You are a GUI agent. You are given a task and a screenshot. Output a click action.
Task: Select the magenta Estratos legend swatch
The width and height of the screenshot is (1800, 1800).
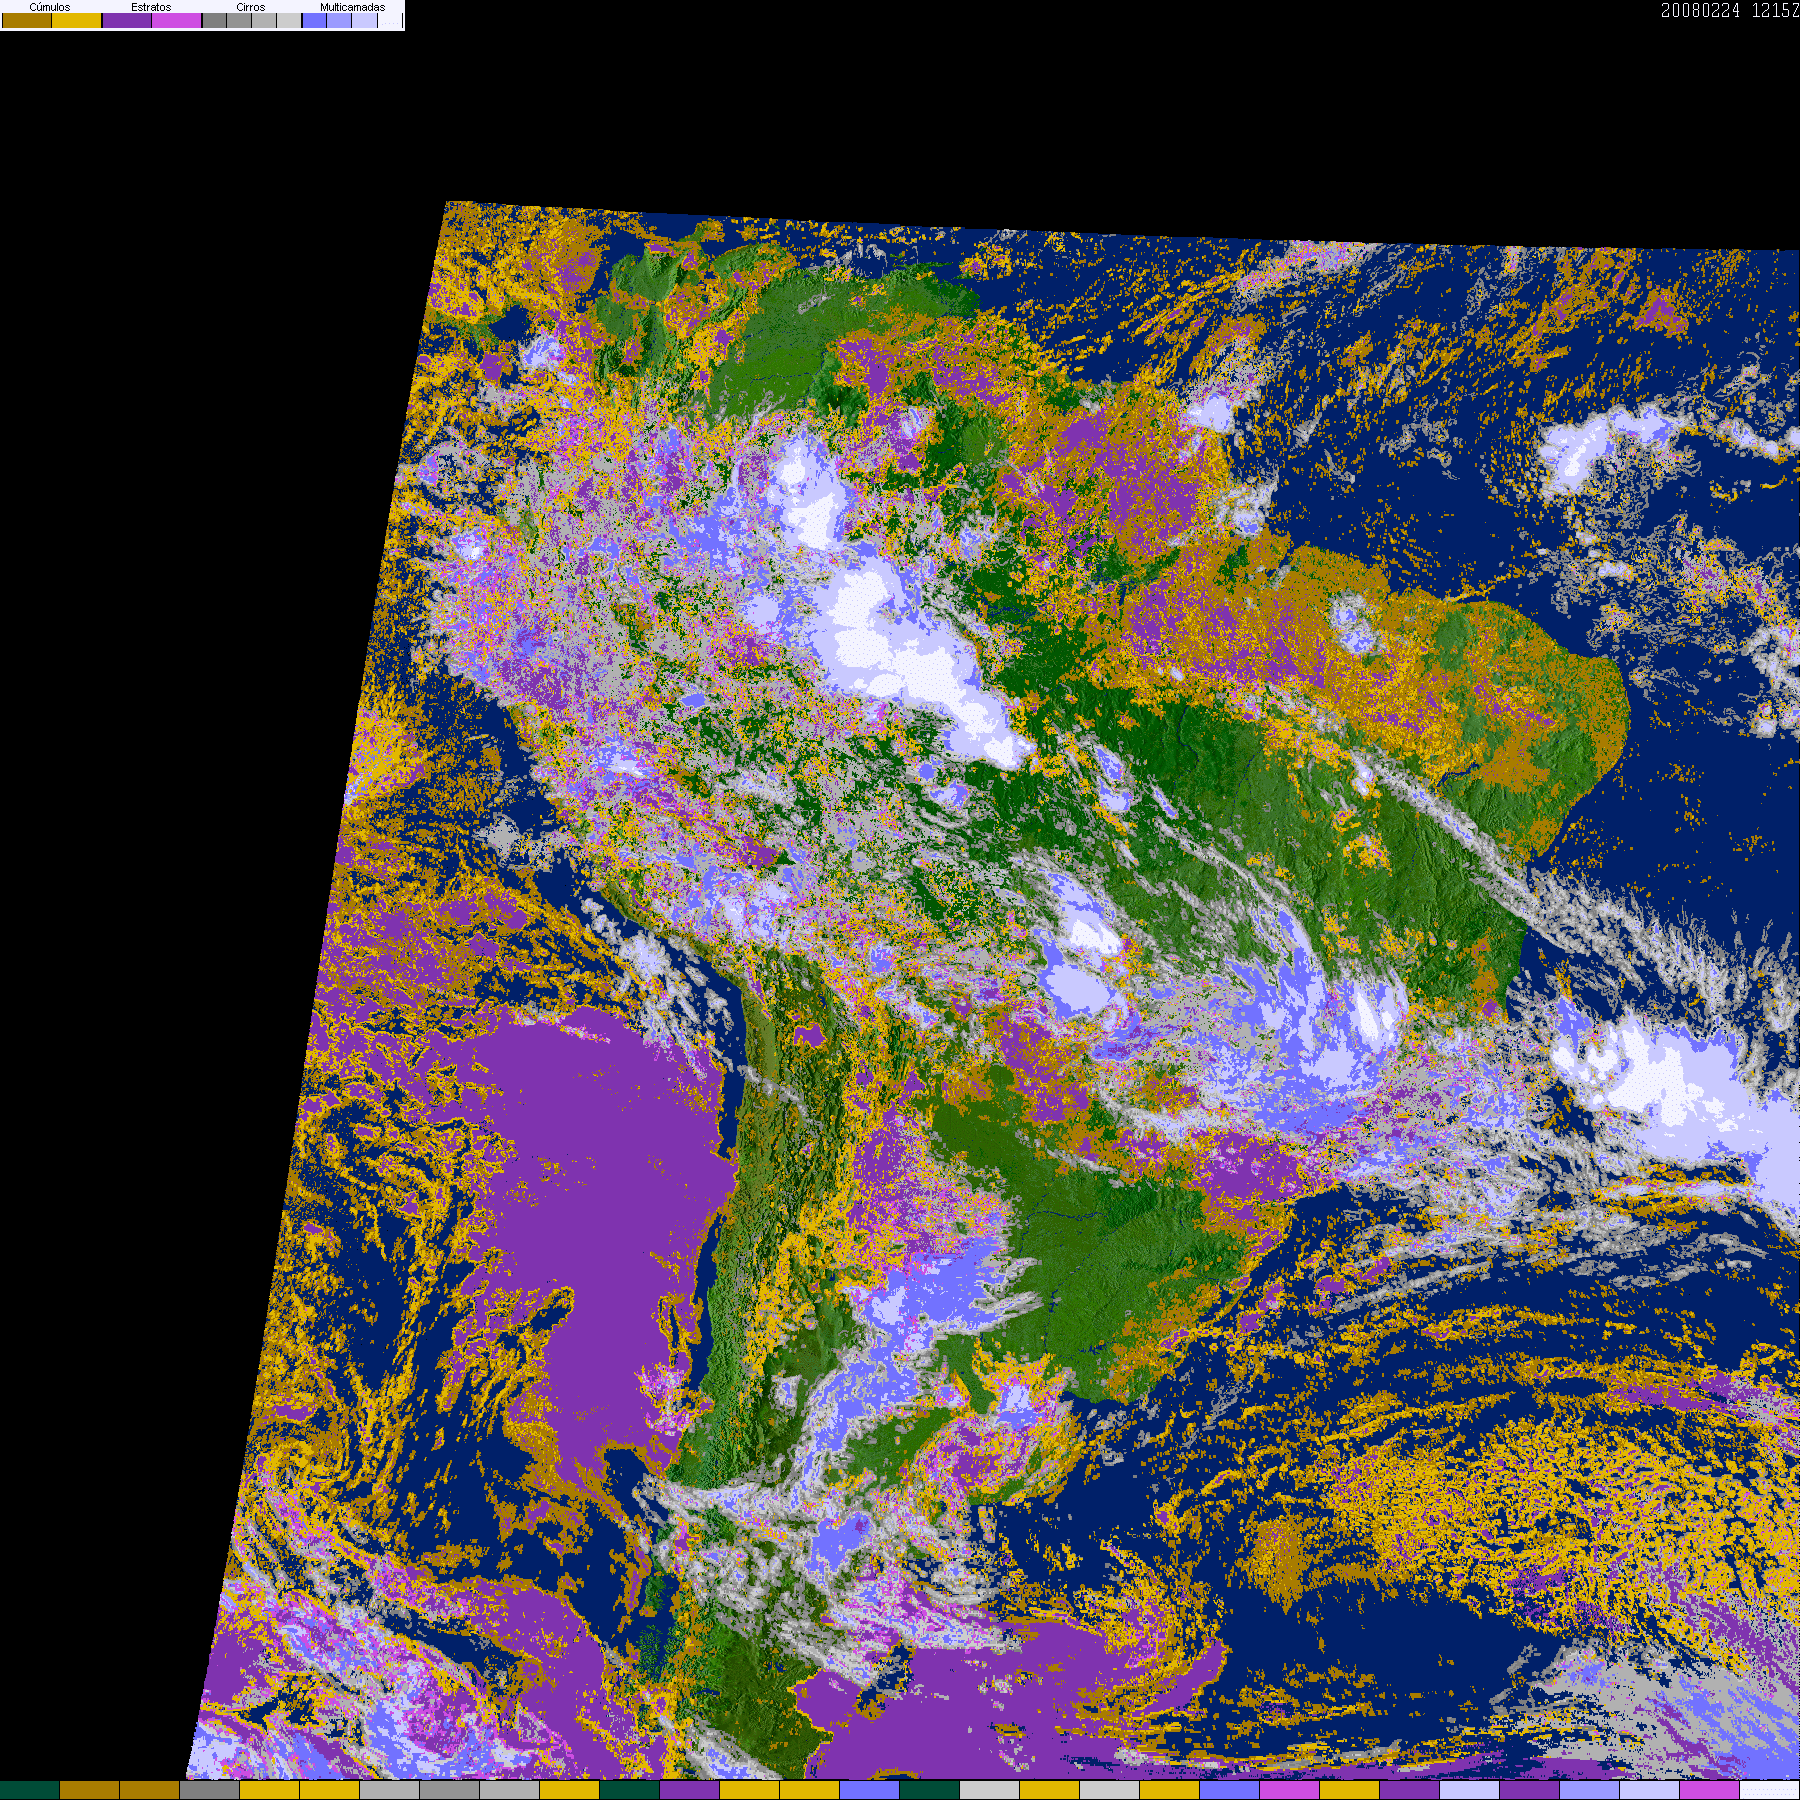[x=177, y=20]
